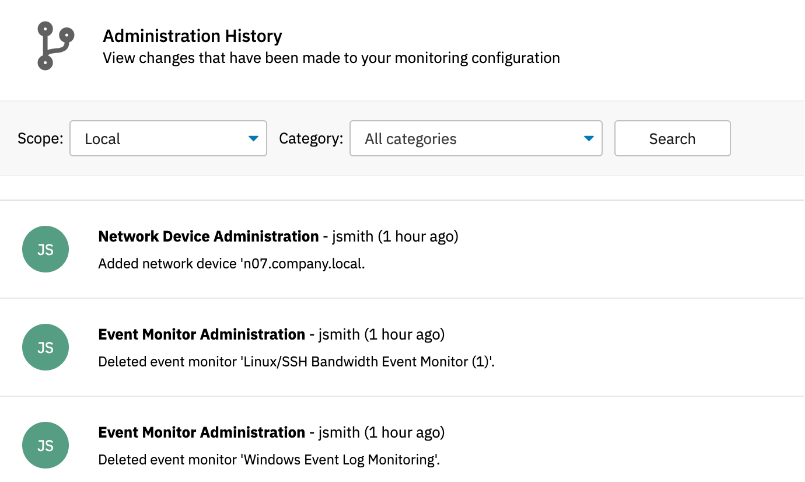805x482 pixels.
Task: Click the Search button
Action: click(x=673, y=138)
